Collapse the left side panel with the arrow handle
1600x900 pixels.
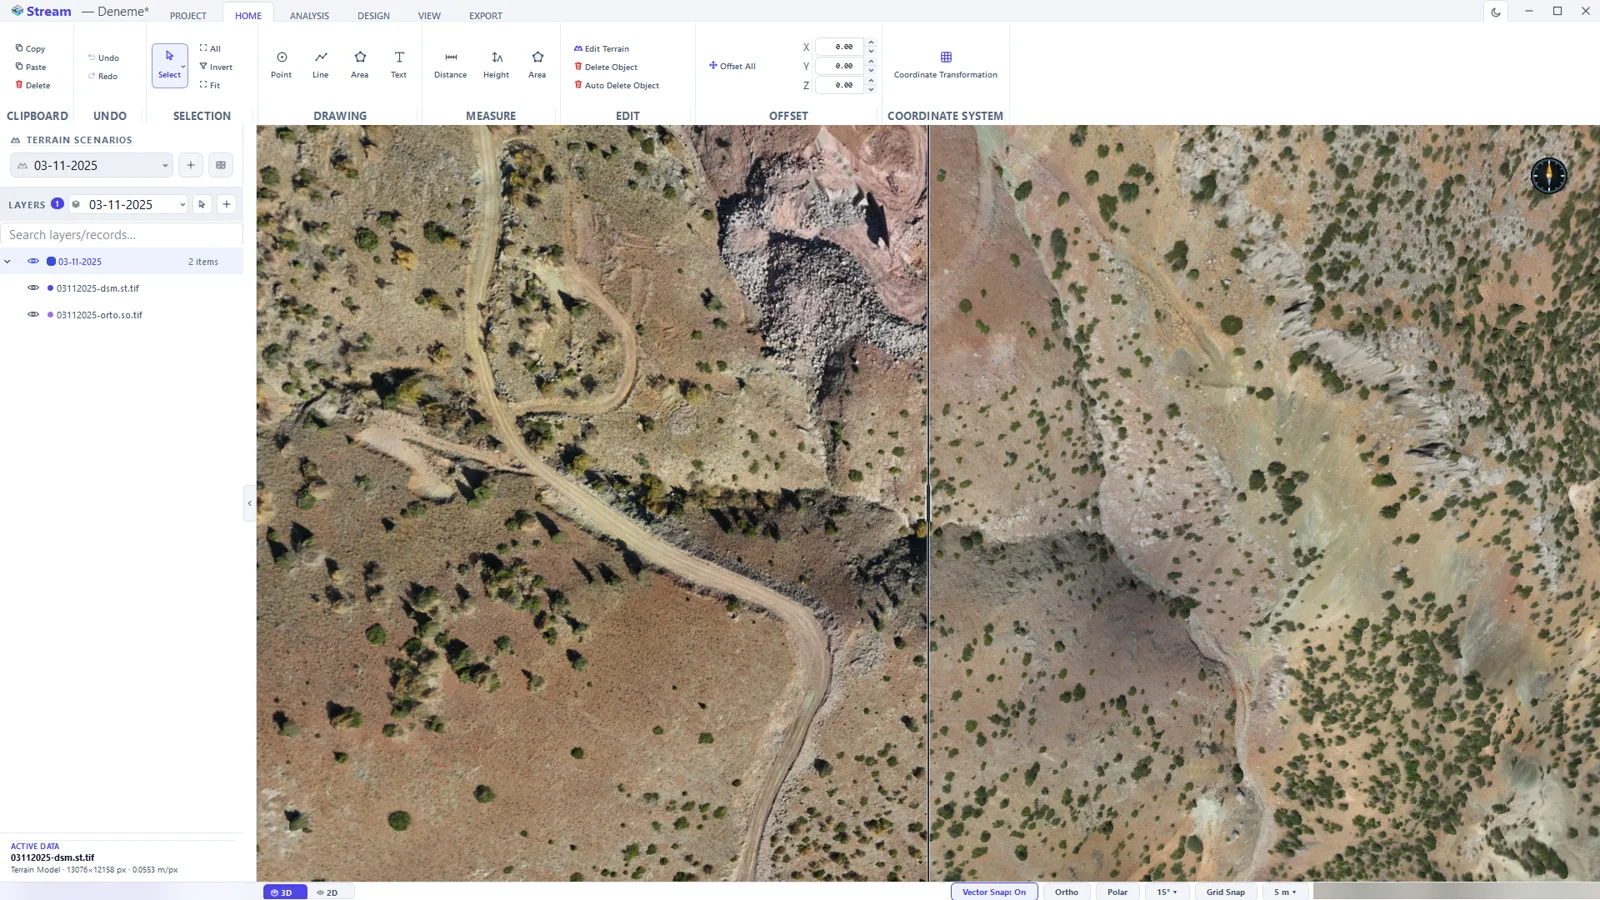point(249,503)
